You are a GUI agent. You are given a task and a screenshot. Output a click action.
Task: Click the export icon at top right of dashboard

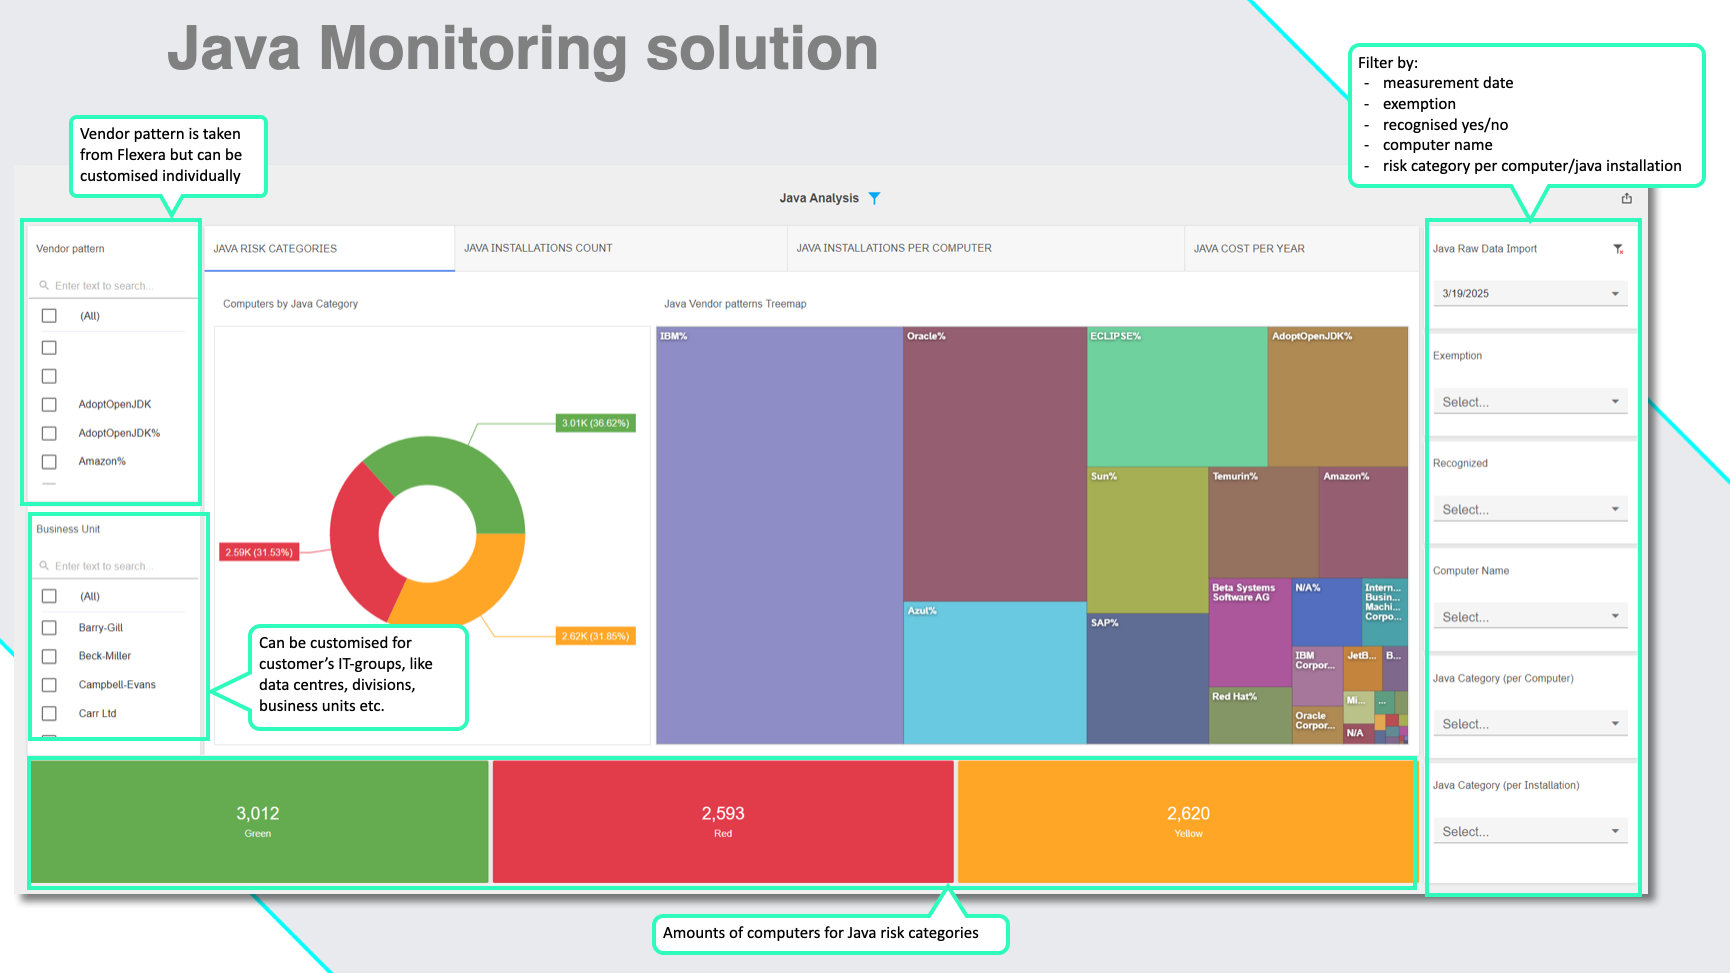pos(1627,198)
